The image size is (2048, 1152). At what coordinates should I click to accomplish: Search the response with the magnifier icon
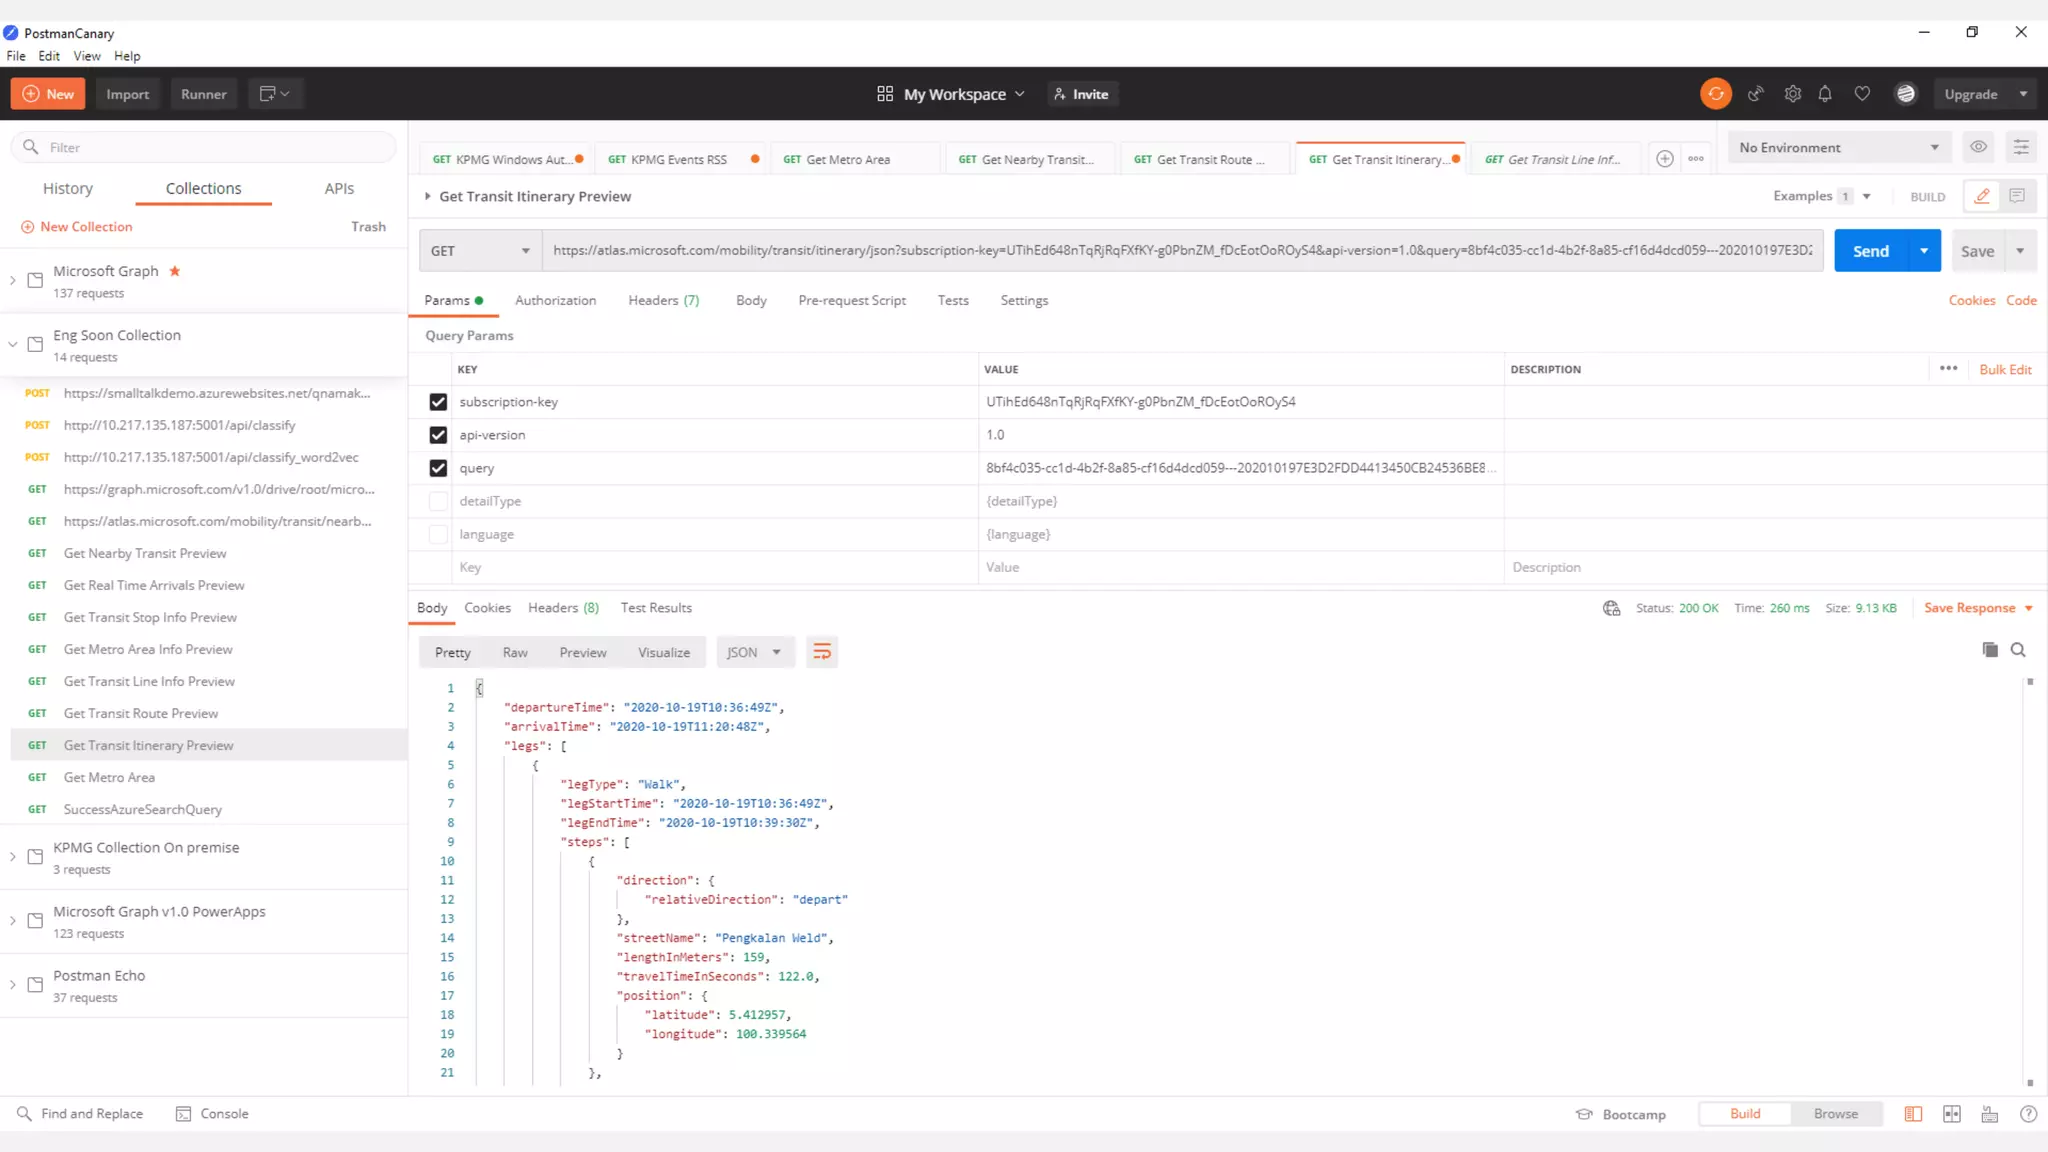[2018, 650]
